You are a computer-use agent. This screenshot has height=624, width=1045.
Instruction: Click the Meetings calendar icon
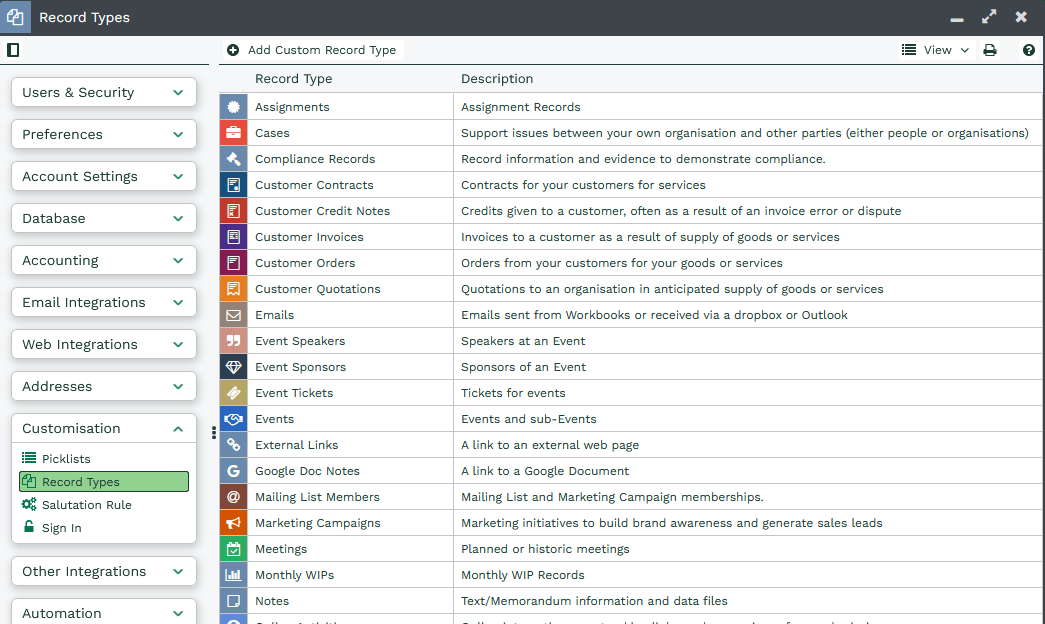233,549
